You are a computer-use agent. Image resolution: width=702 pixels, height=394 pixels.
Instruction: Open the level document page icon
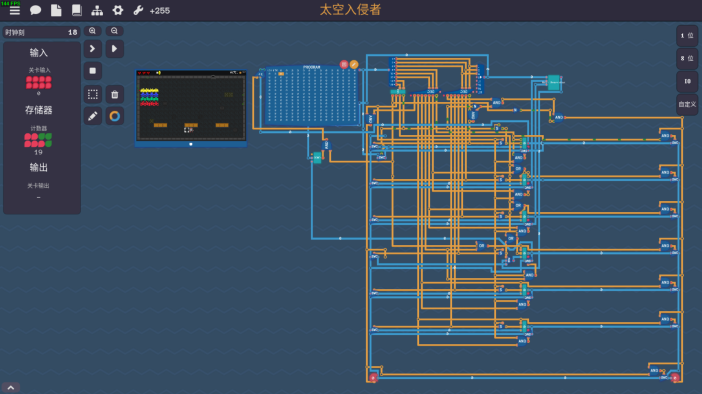click(x=56, y=10)
